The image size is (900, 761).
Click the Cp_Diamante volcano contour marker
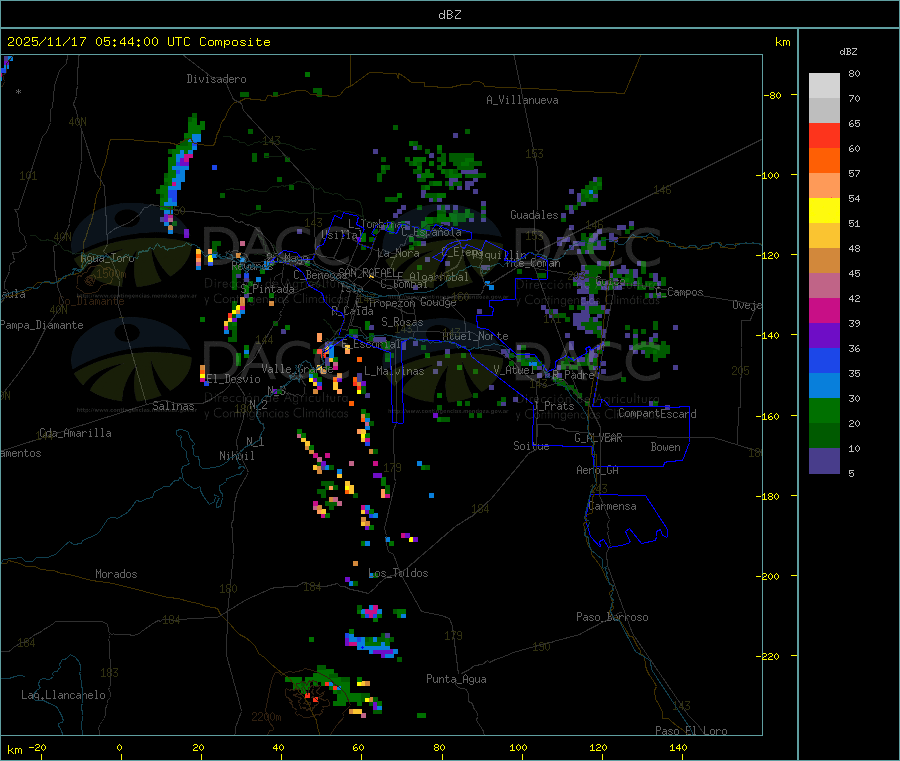[x=90, y=281]
